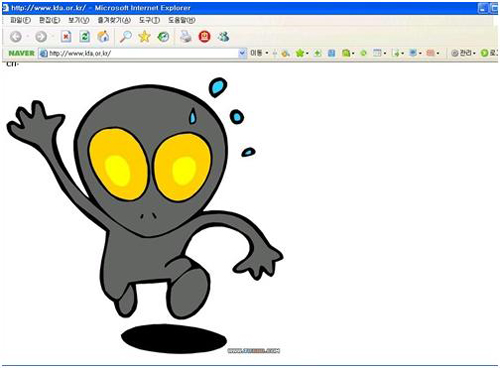
Task: Click the NAVER logo button
Action: pos(21,53)
